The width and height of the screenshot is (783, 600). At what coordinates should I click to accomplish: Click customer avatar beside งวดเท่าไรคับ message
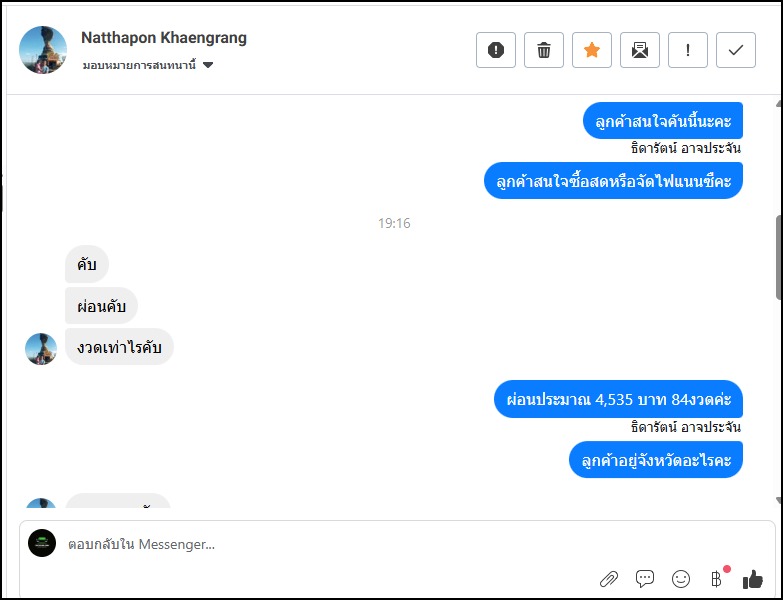(x=41, y=349)
